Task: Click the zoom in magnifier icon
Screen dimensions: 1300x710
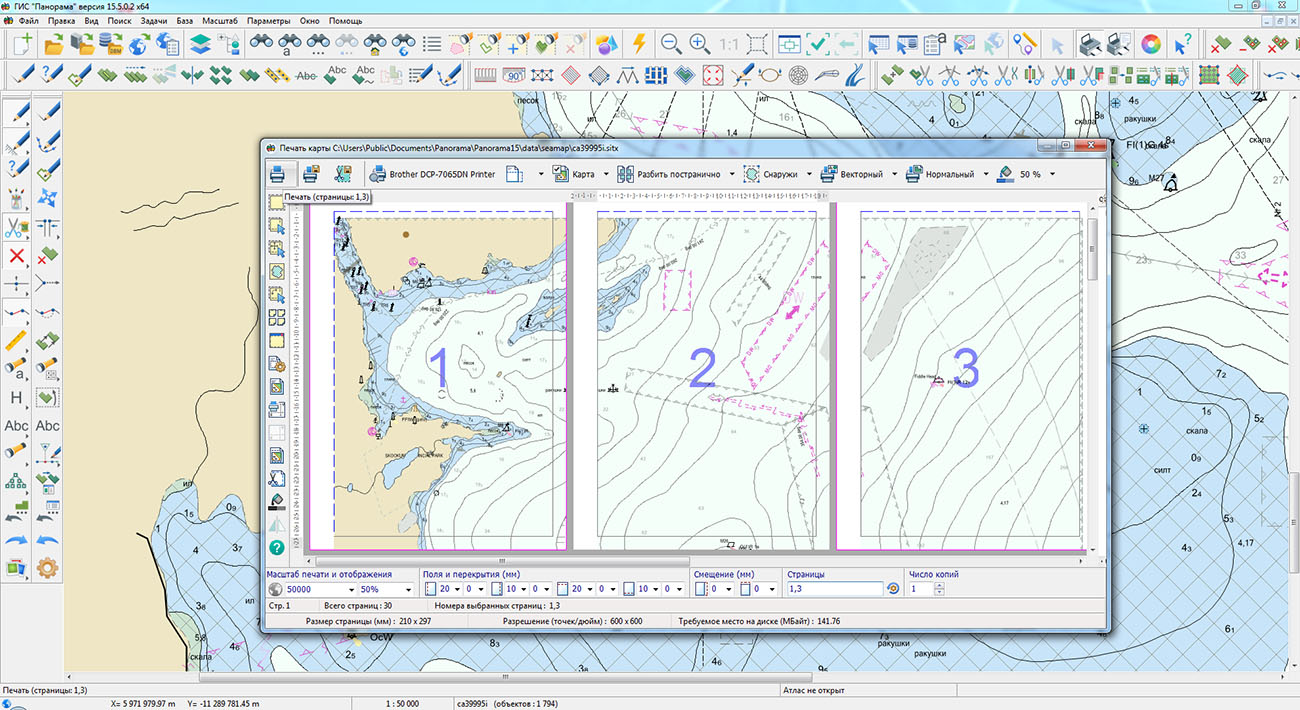Action: click(699, 44)
